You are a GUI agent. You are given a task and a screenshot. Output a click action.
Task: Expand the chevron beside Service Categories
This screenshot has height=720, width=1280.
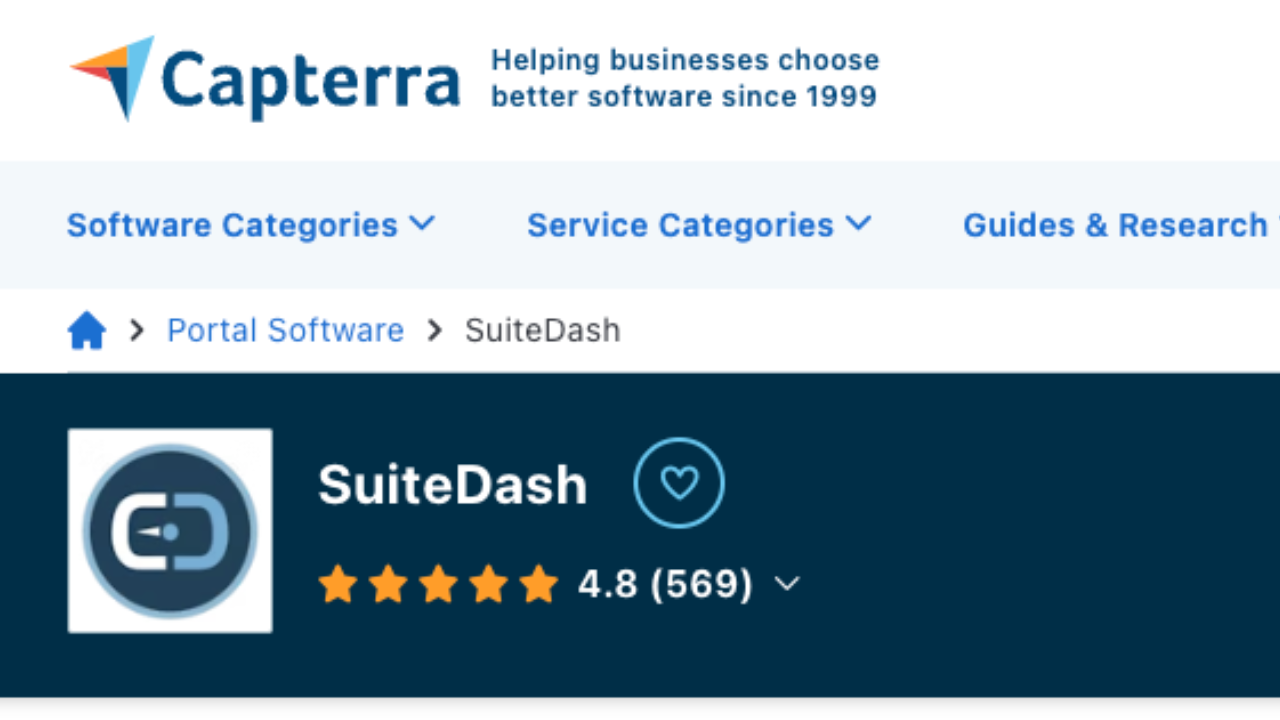pos(858,223)
